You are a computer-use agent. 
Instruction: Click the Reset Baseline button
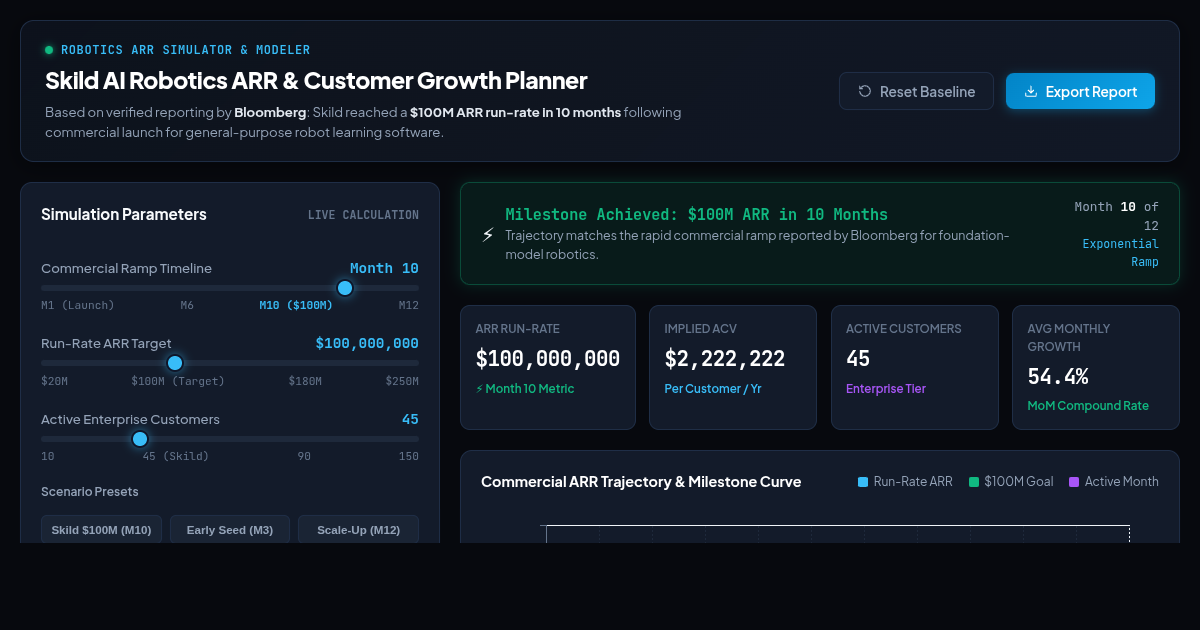click(x=916, y=91)
